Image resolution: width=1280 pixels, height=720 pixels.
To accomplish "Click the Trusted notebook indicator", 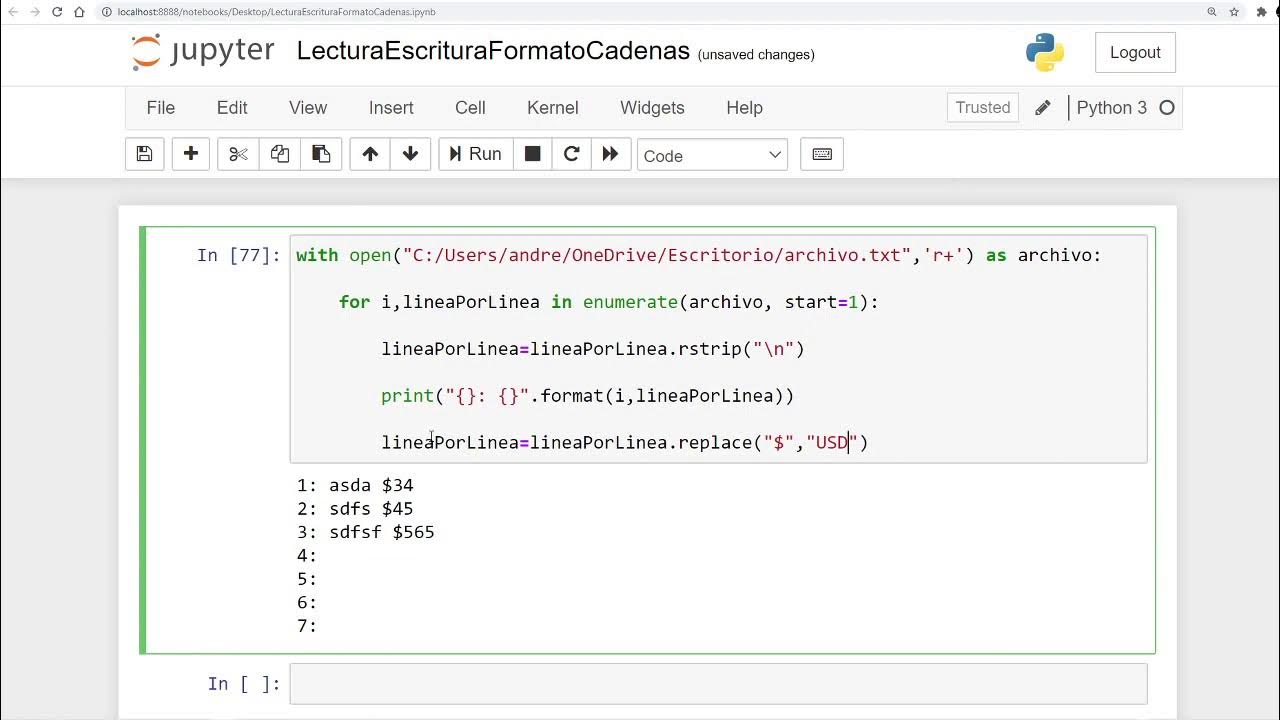I will [x=983, y=108].
